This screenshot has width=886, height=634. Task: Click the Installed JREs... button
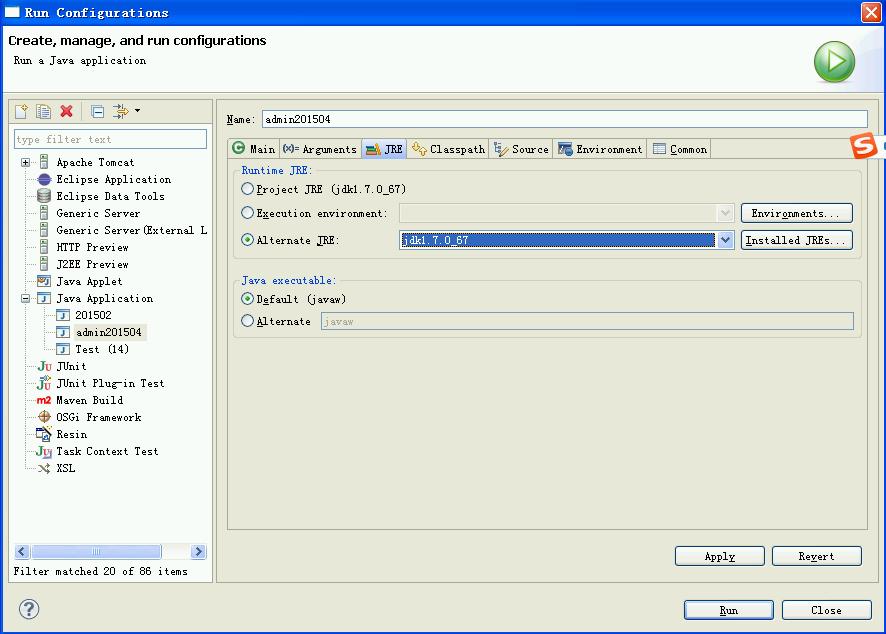(797, 240)
